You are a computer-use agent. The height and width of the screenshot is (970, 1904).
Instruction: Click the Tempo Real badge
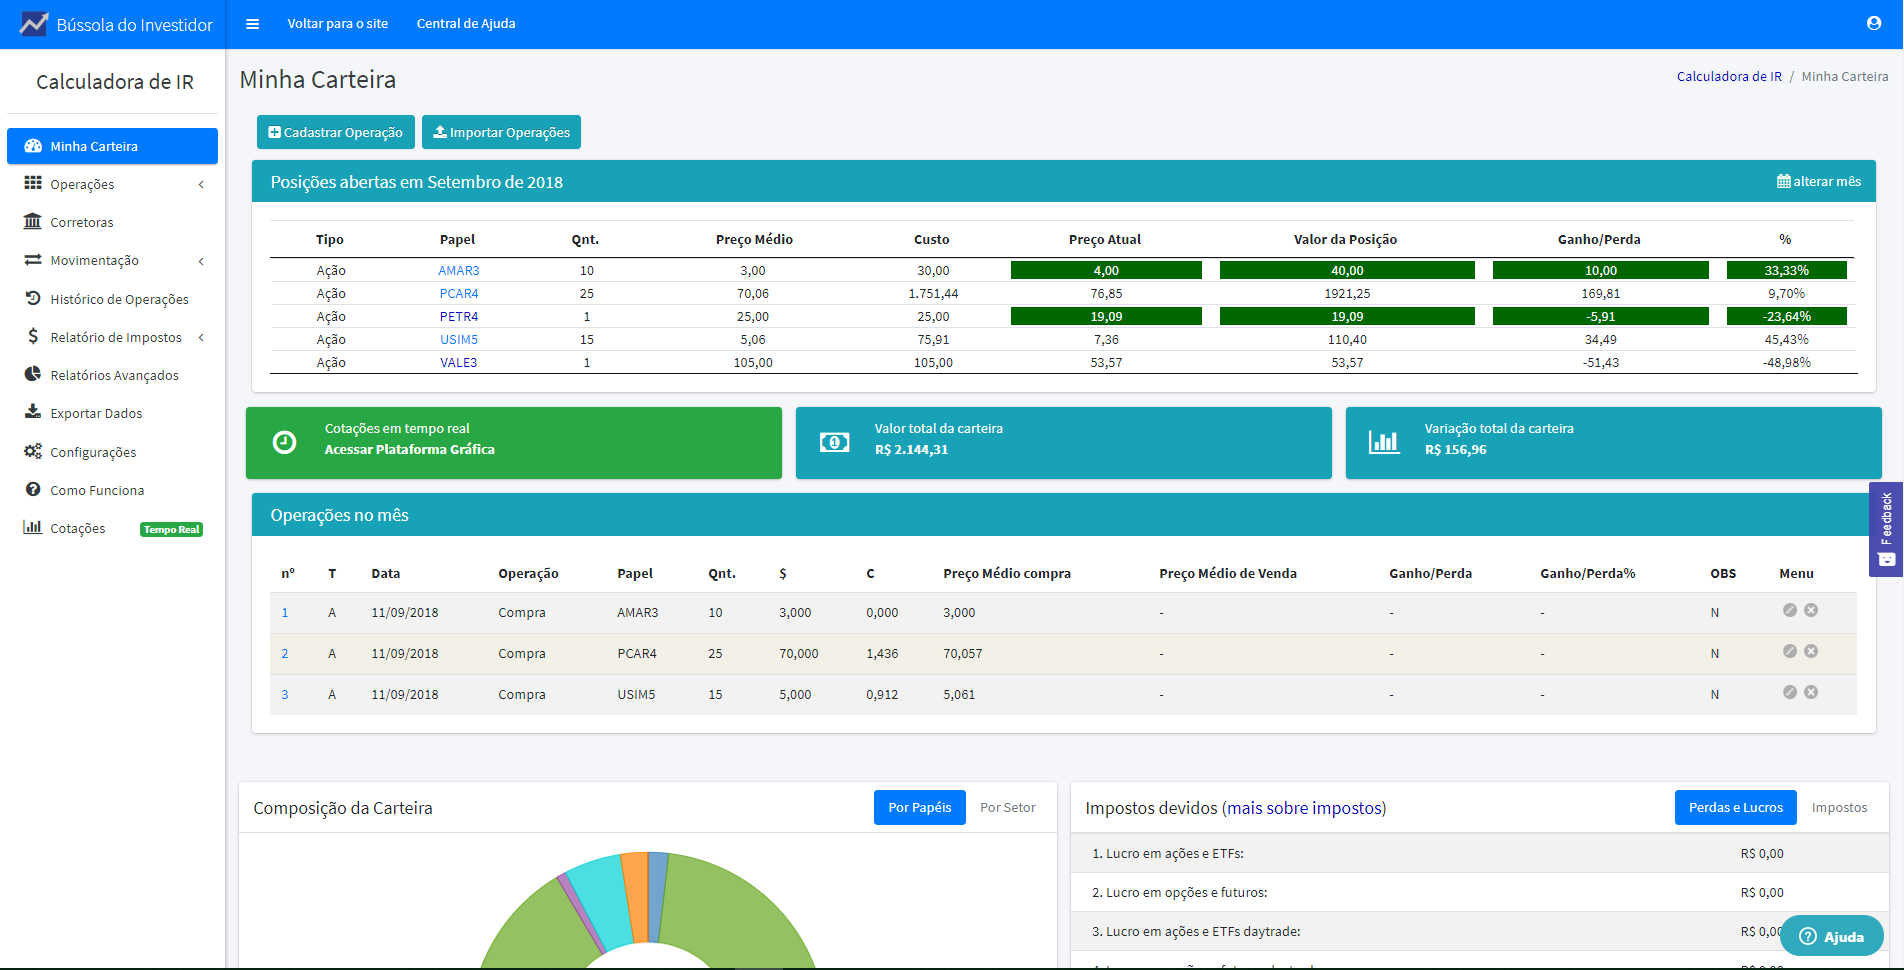(x=171, y=529)
